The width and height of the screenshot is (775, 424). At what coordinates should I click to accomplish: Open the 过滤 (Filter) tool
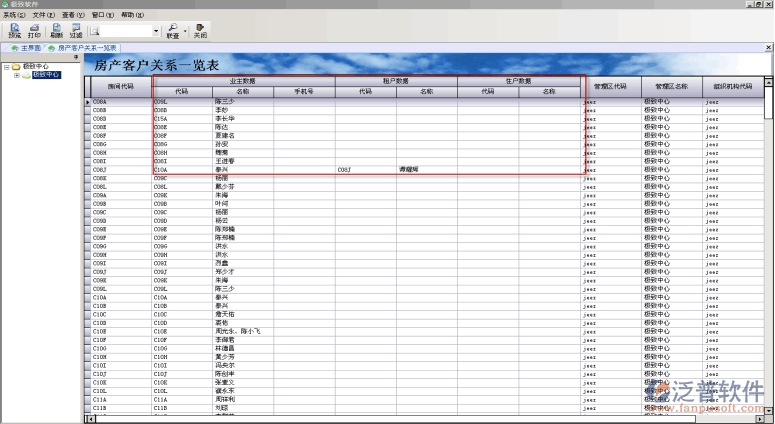[76, 30]
